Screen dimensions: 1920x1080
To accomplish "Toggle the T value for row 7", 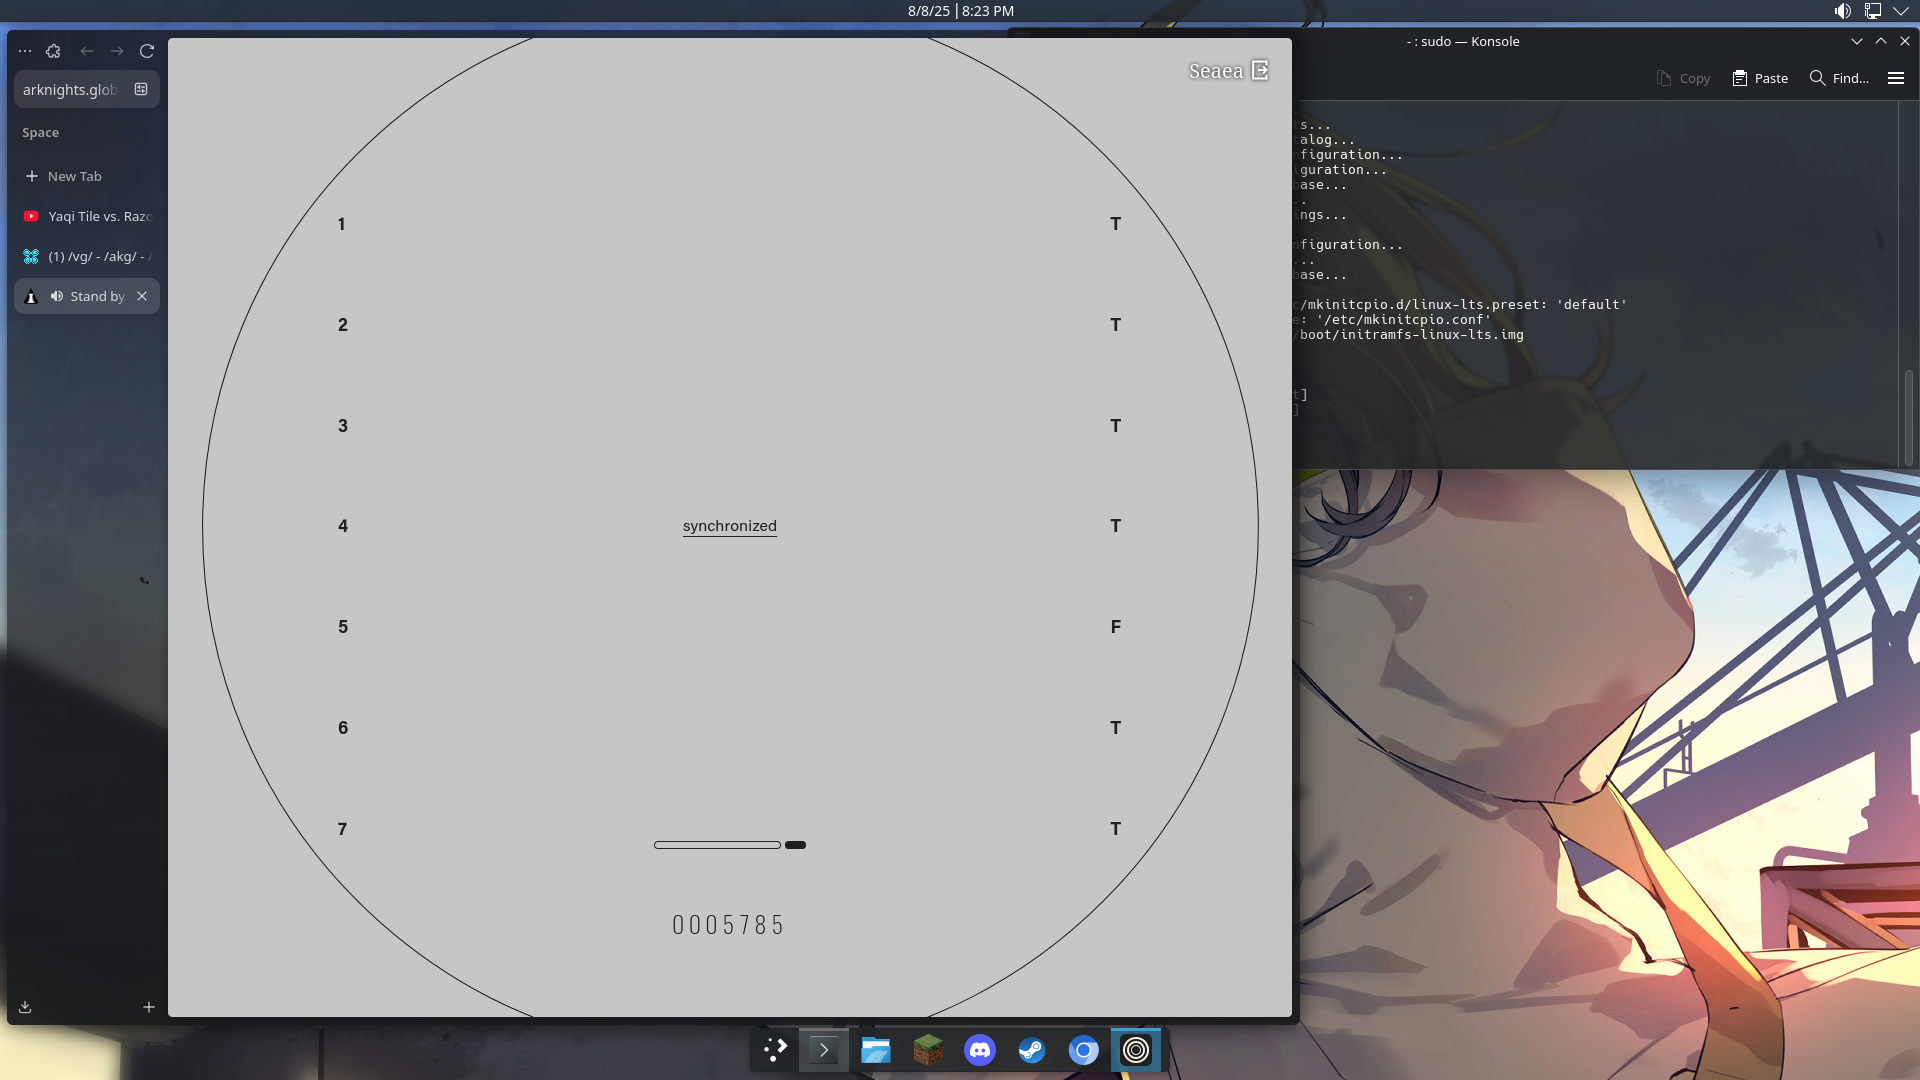I will coord(1116,829).
